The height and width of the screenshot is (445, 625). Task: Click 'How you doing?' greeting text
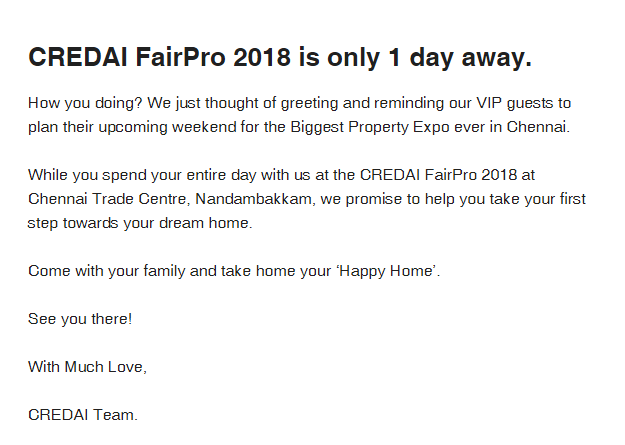coord(85,103)
